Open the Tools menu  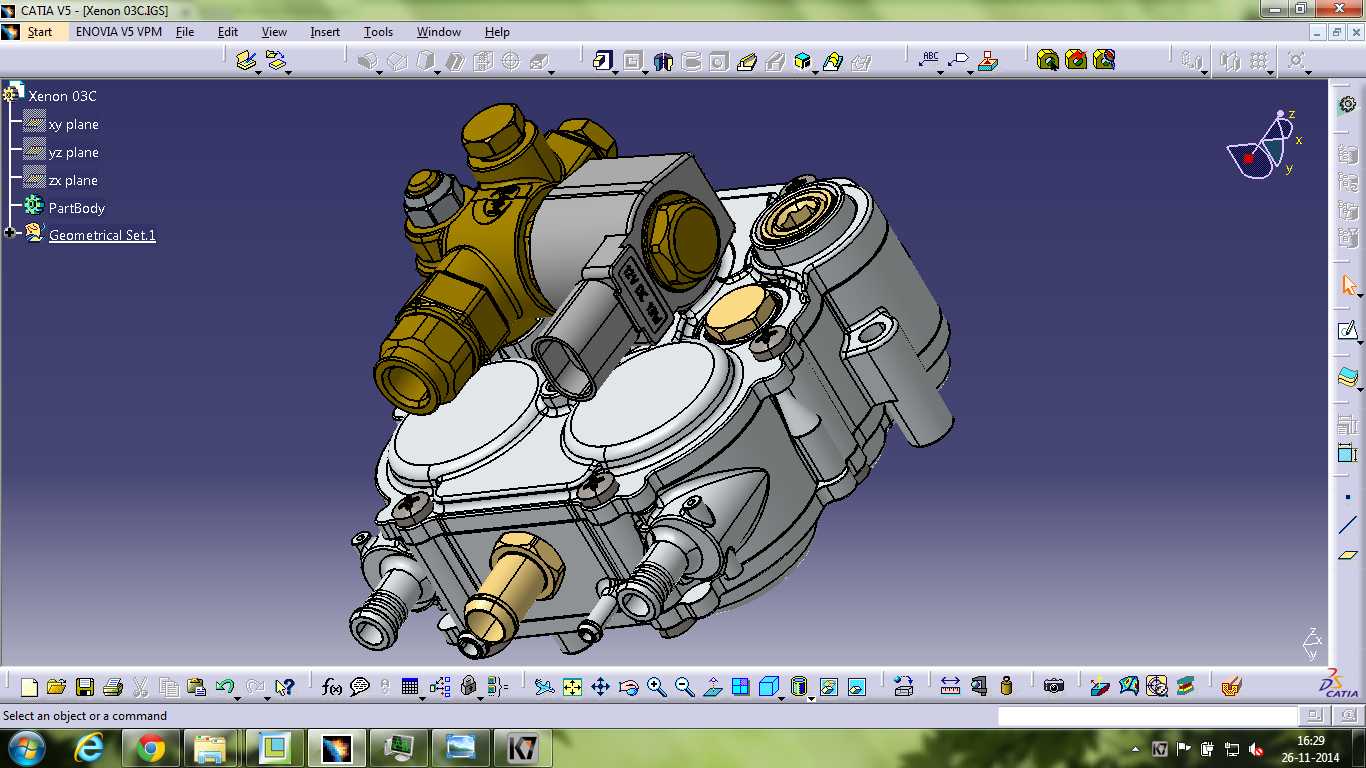click(x=378, y=32)
